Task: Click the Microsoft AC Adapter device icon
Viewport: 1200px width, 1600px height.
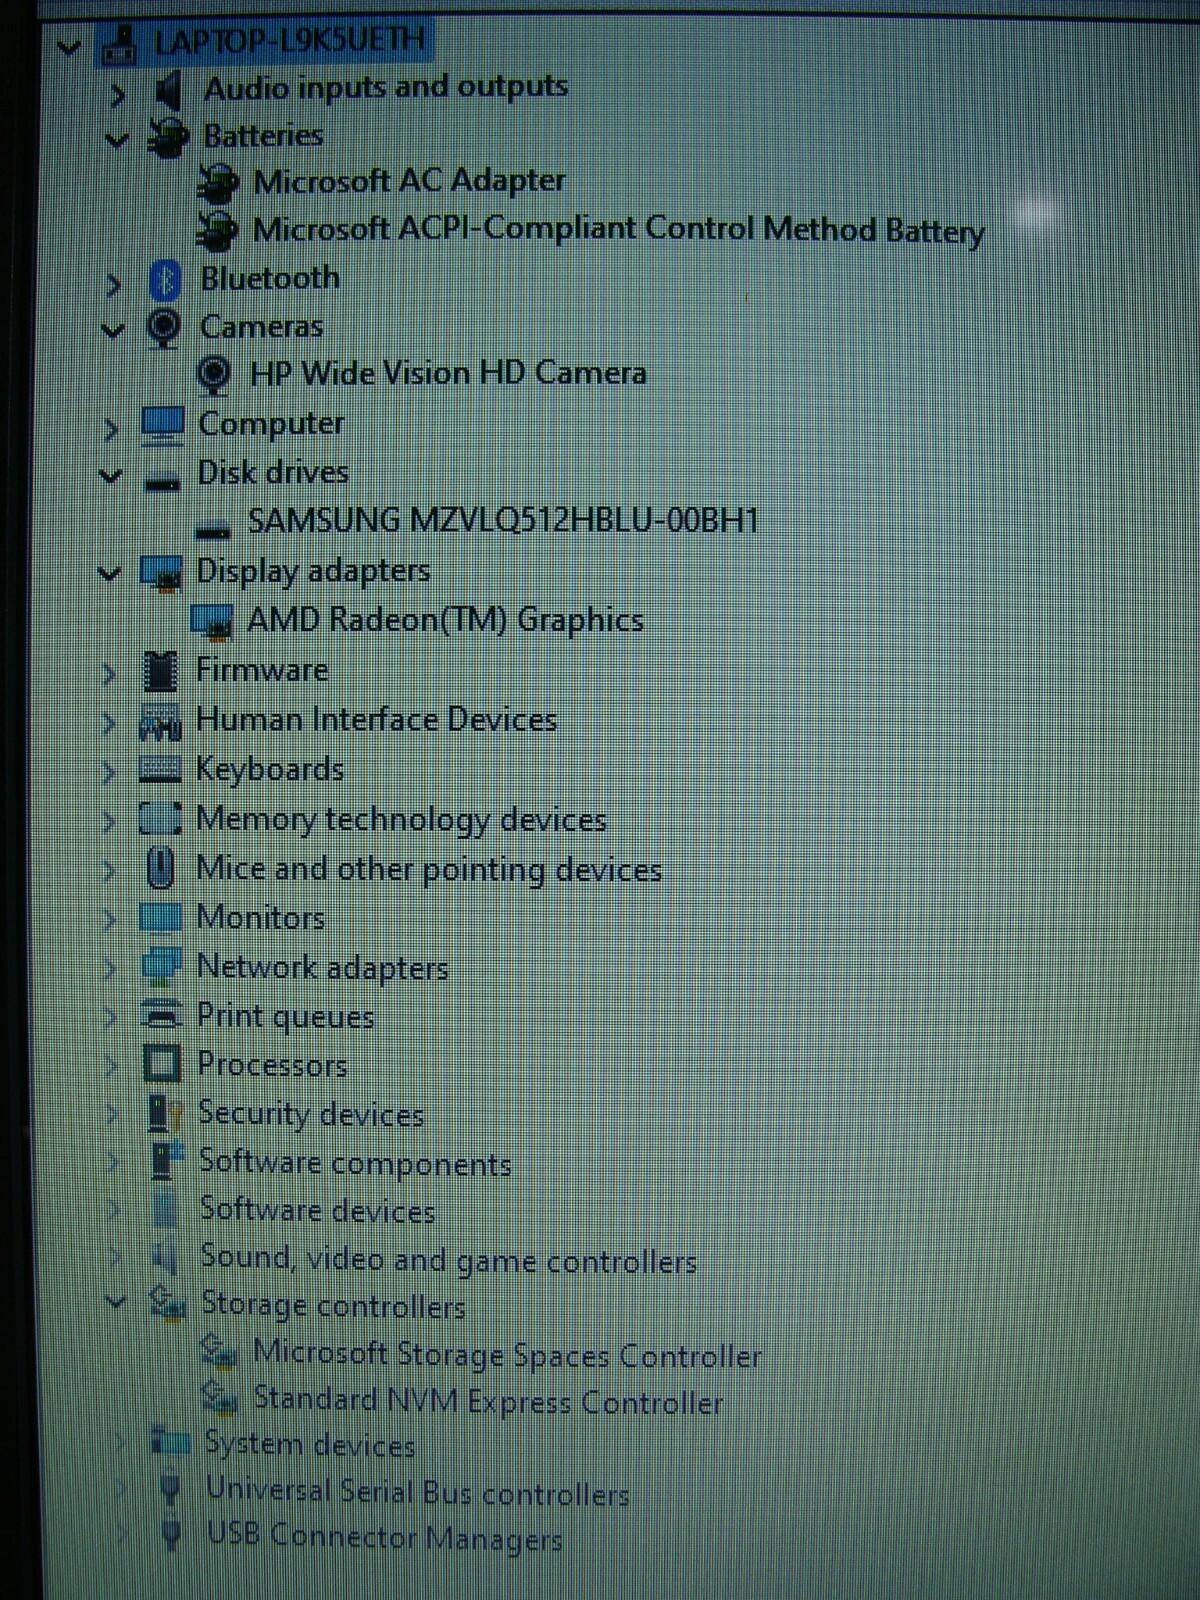Action: tap(217, 182)
